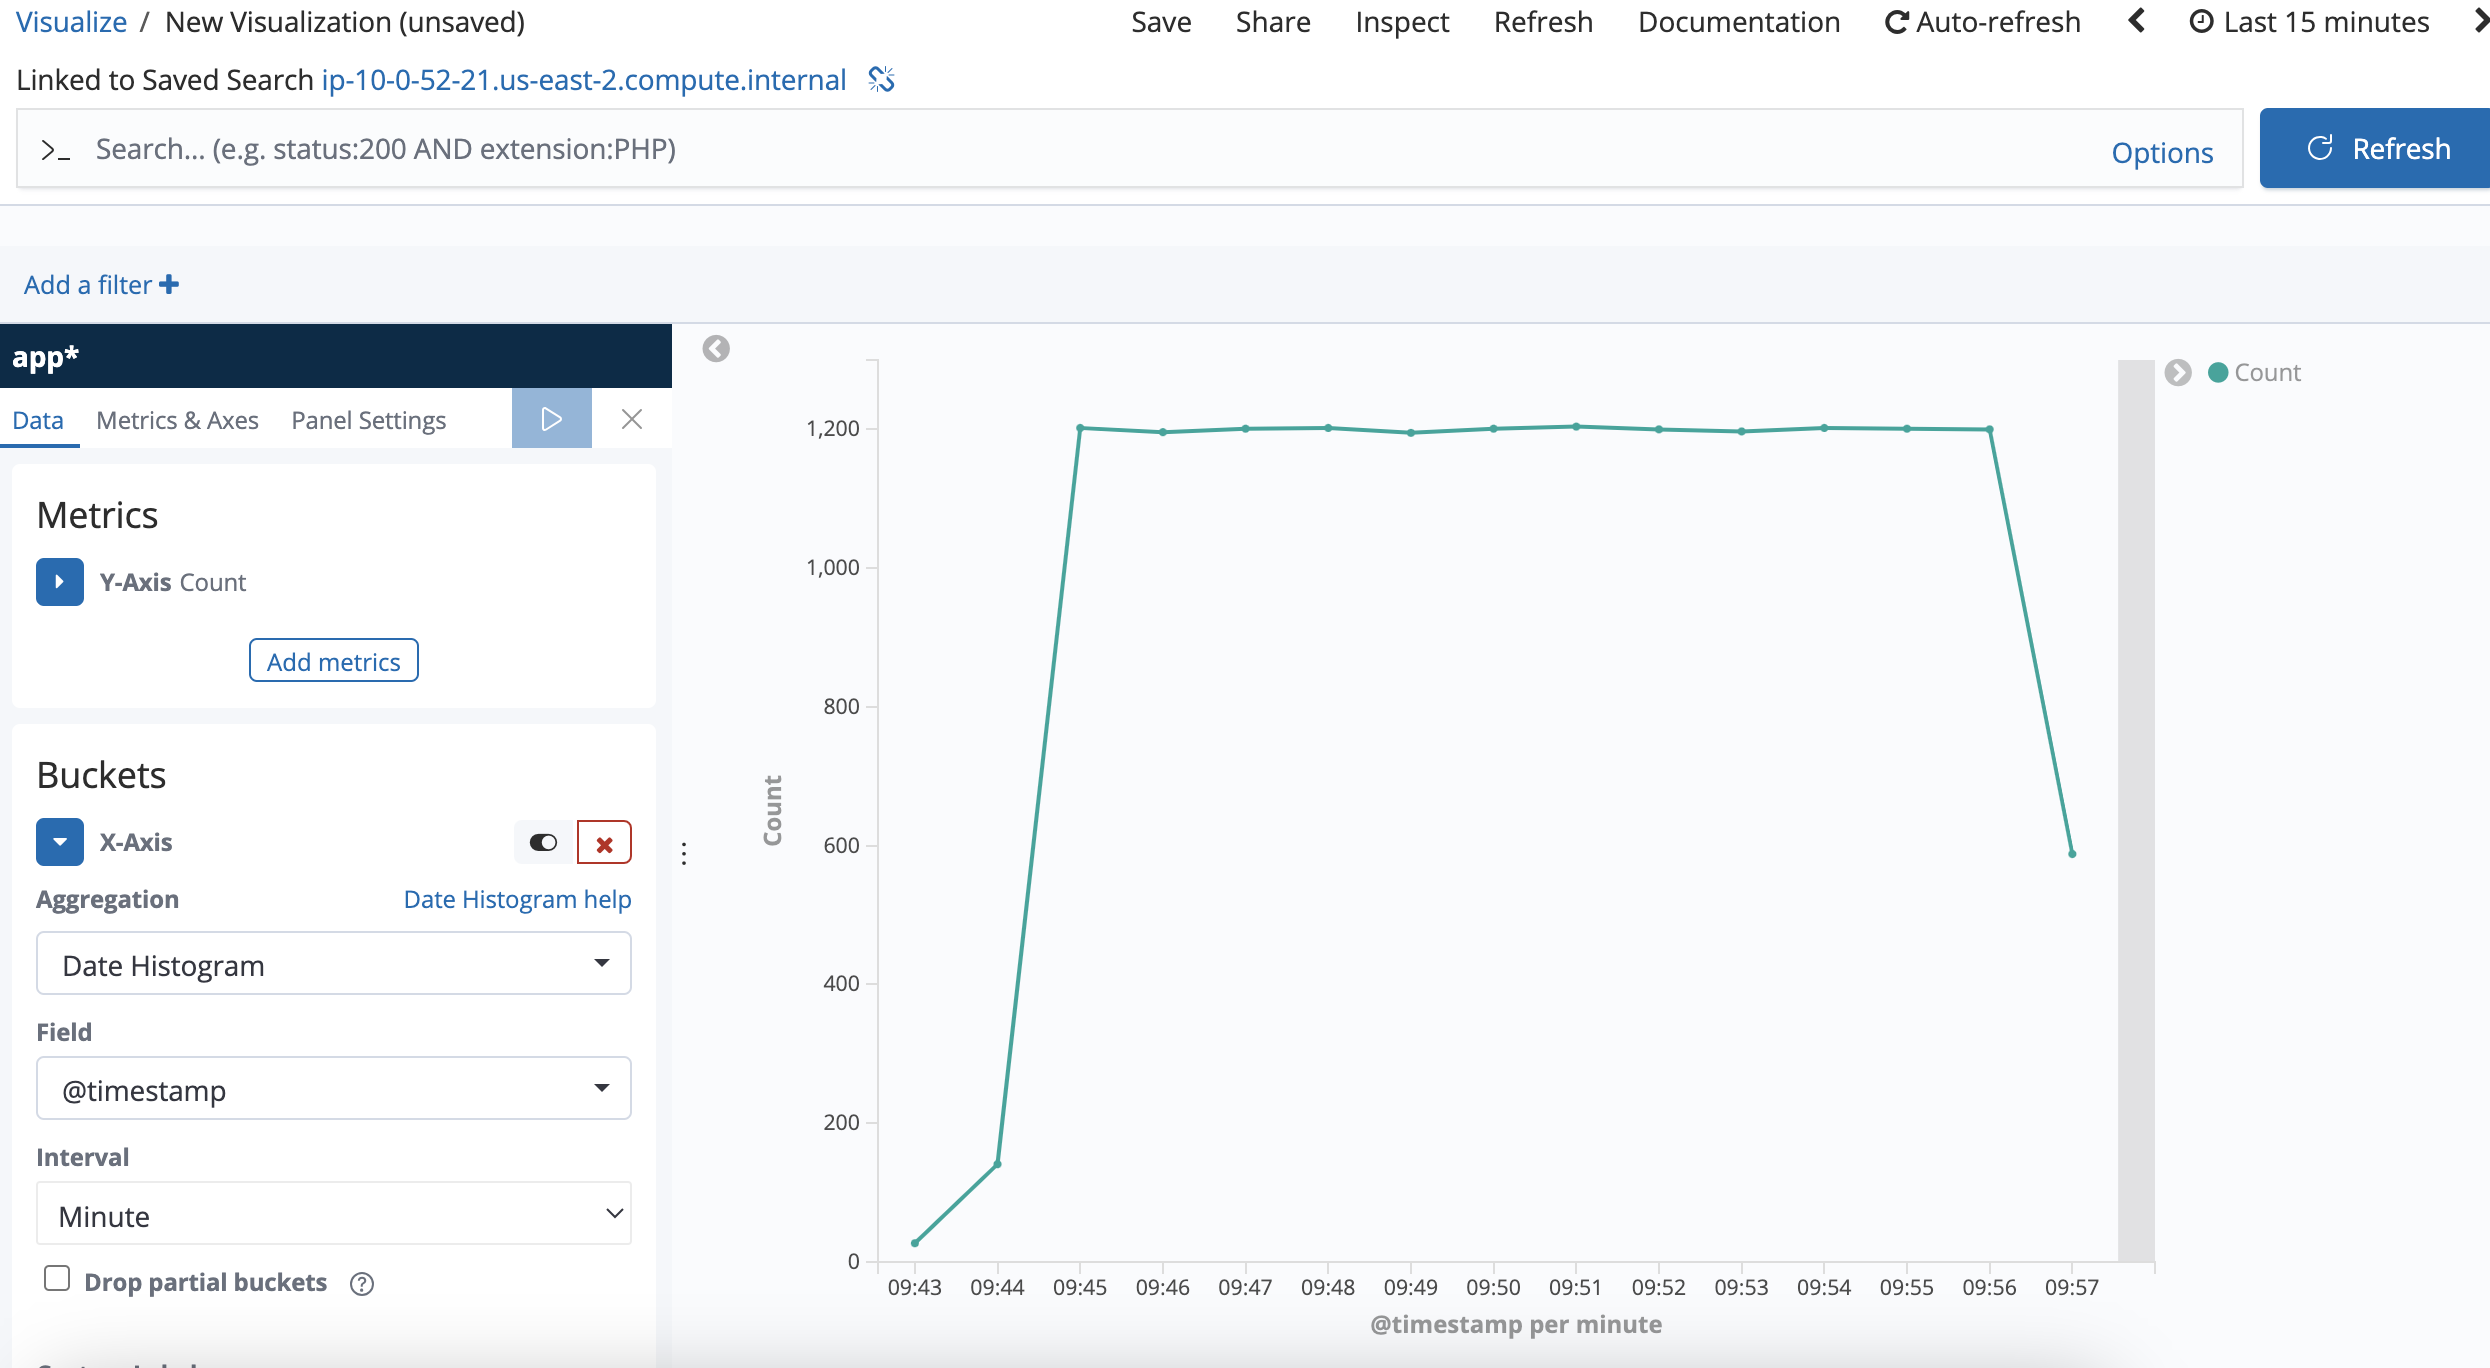The image size is (2490, 1368).
Task: Focus the search query input field
Action: [x=1080, y=149]
